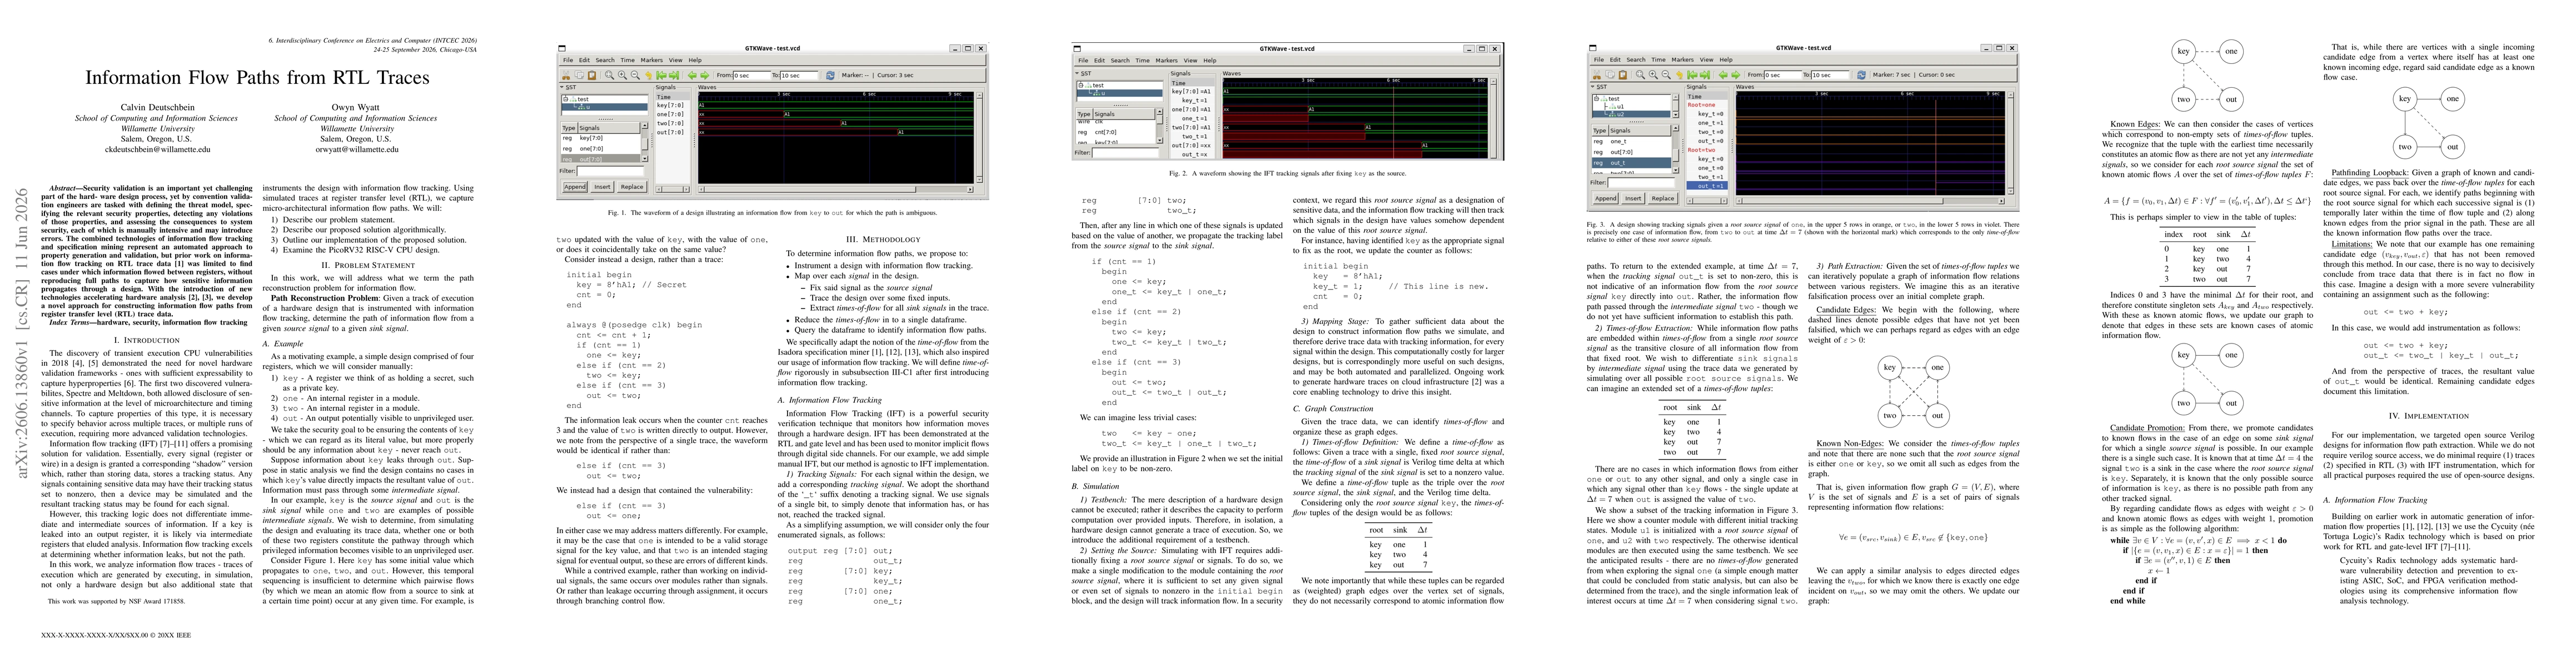Open the View menu in Fig. 3 GTKWave

coord(1707,60)
